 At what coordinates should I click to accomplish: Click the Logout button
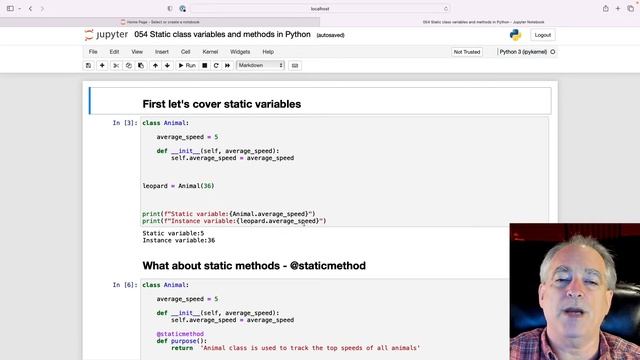pos(542,35)
